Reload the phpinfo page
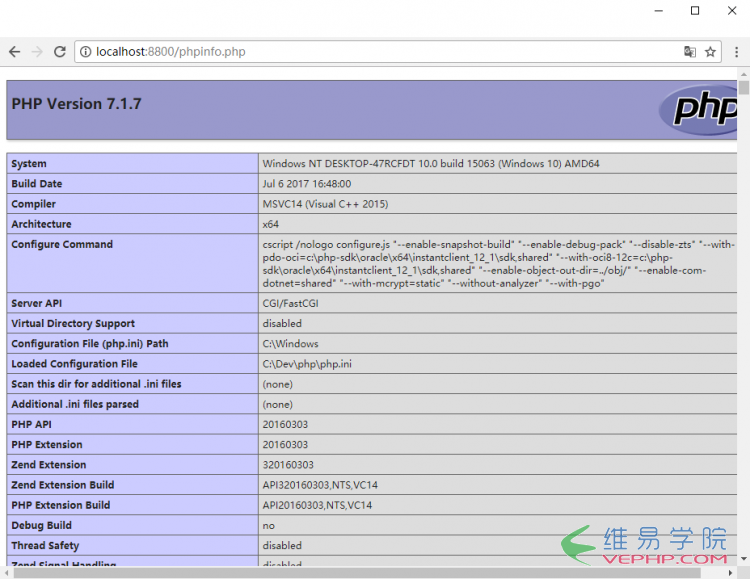 [x=59, y=52]
